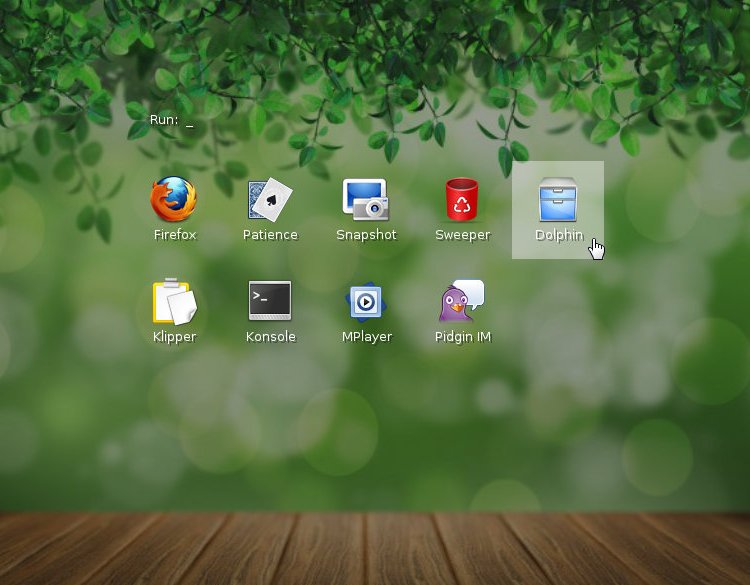Click the "Klipper" text label
750x585 pixels.
pyautogui.click(x=175, y=337)
